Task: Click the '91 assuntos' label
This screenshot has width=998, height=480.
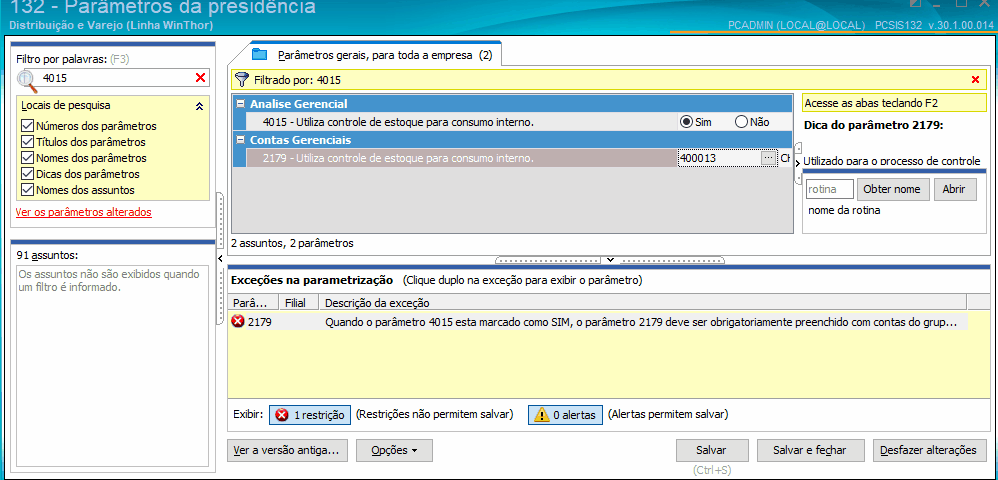Action: click(48, 255)
